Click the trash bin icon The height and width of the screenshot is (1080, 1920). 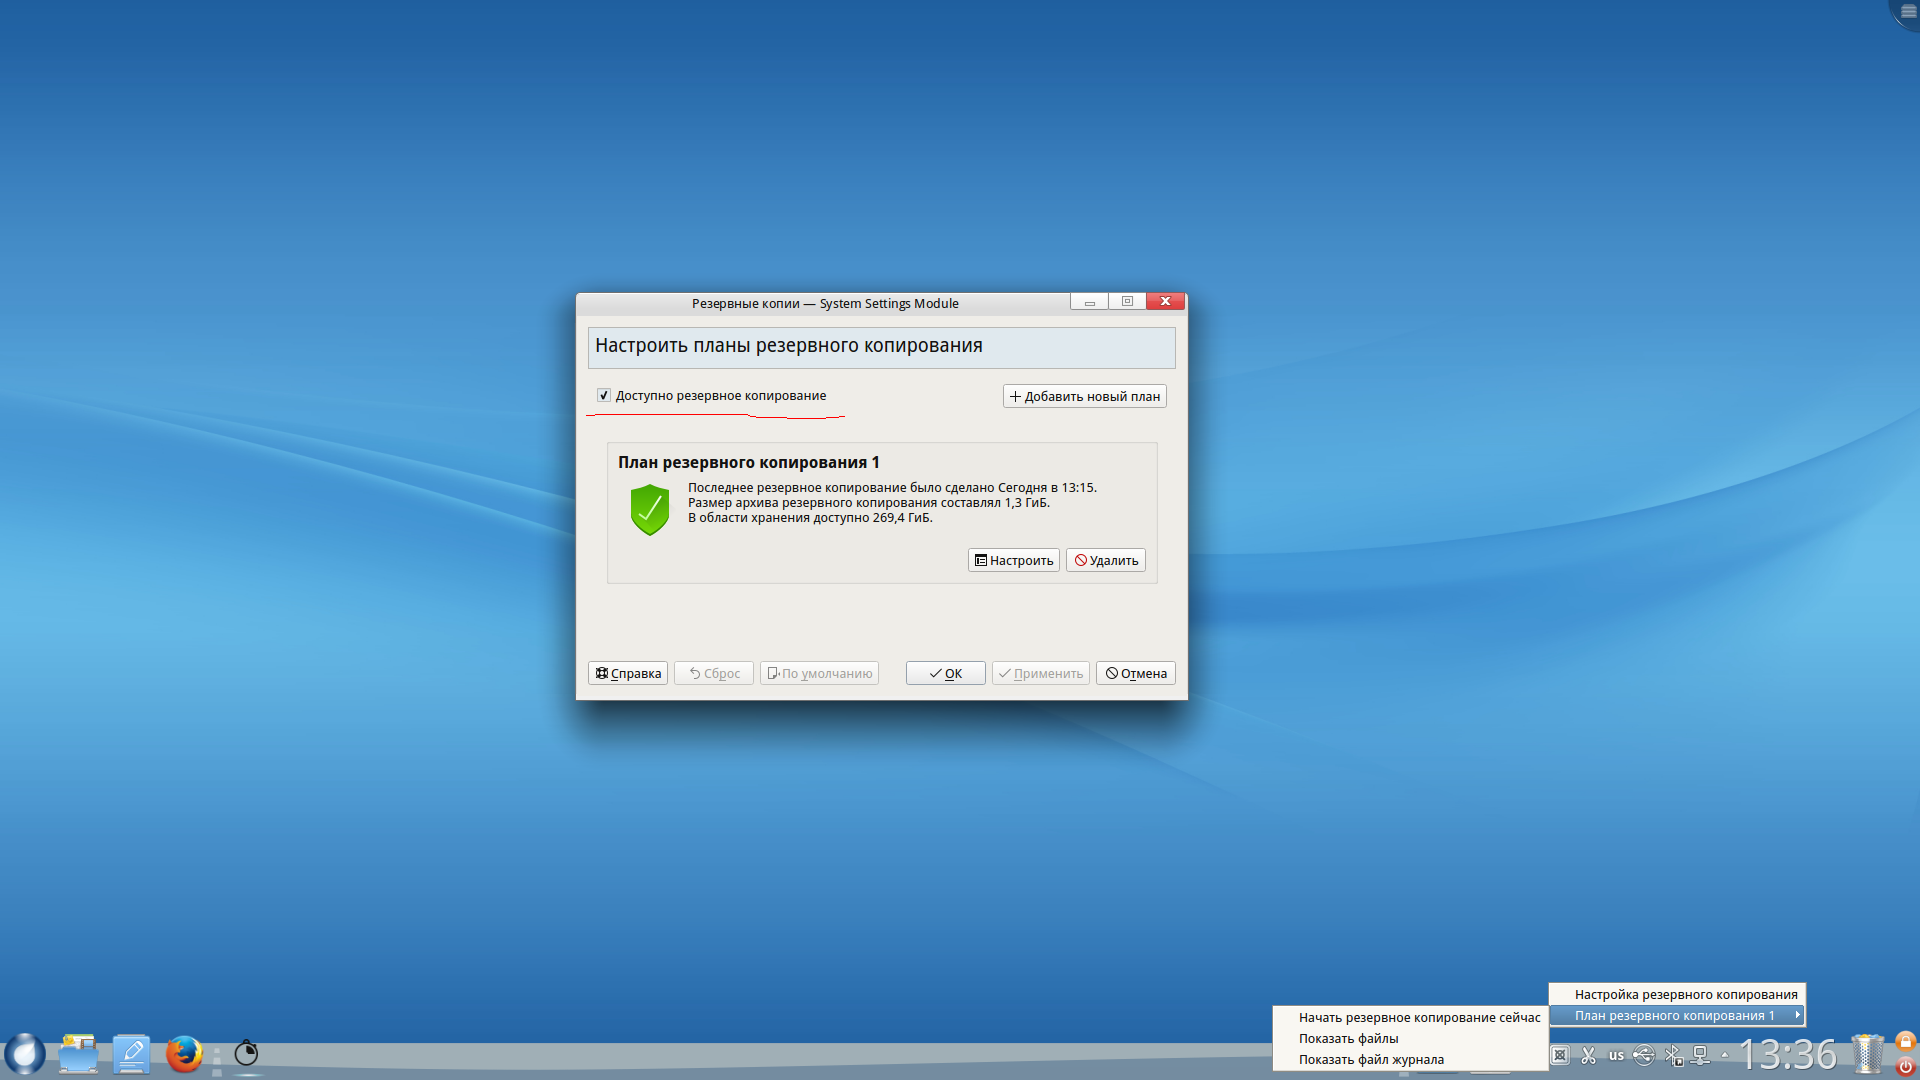click(x=1867, y=1054)
